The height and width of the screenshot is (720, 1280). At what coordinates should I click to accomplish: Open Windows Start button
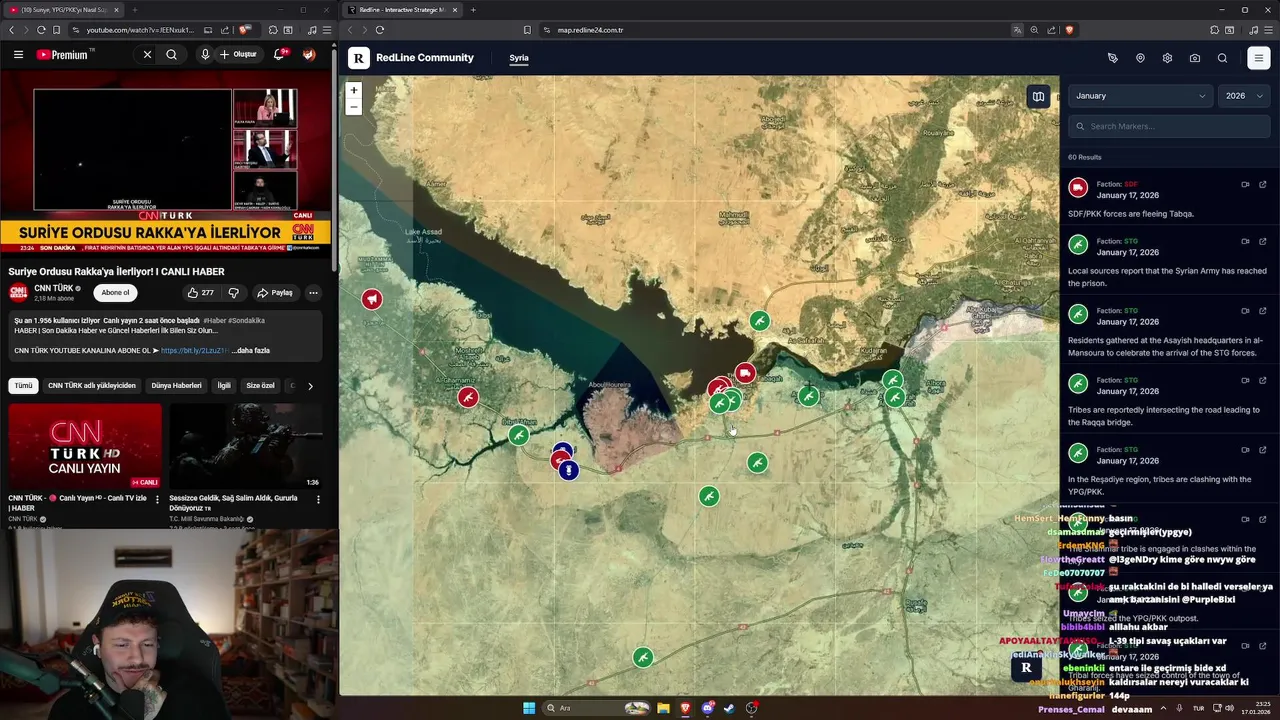click(x=529, y=708)
